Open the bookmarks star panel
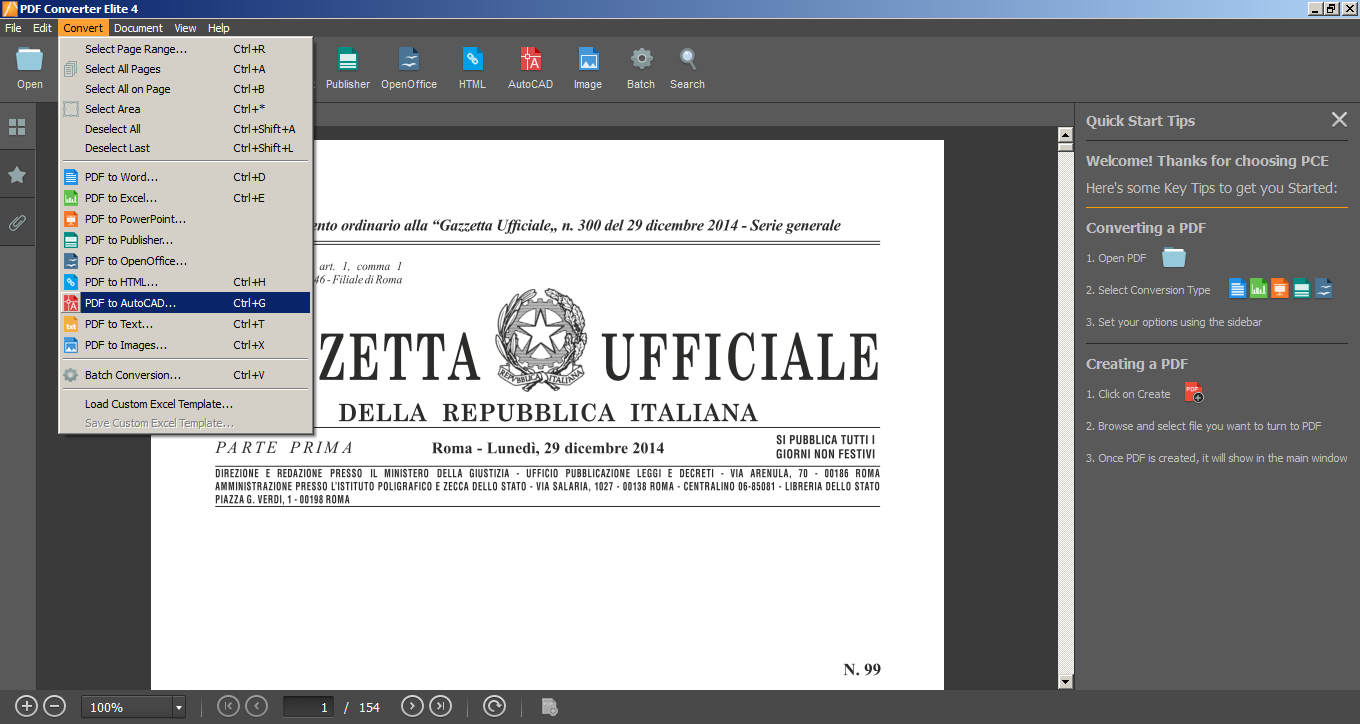 pyautogui.click(x=17, y=175)
